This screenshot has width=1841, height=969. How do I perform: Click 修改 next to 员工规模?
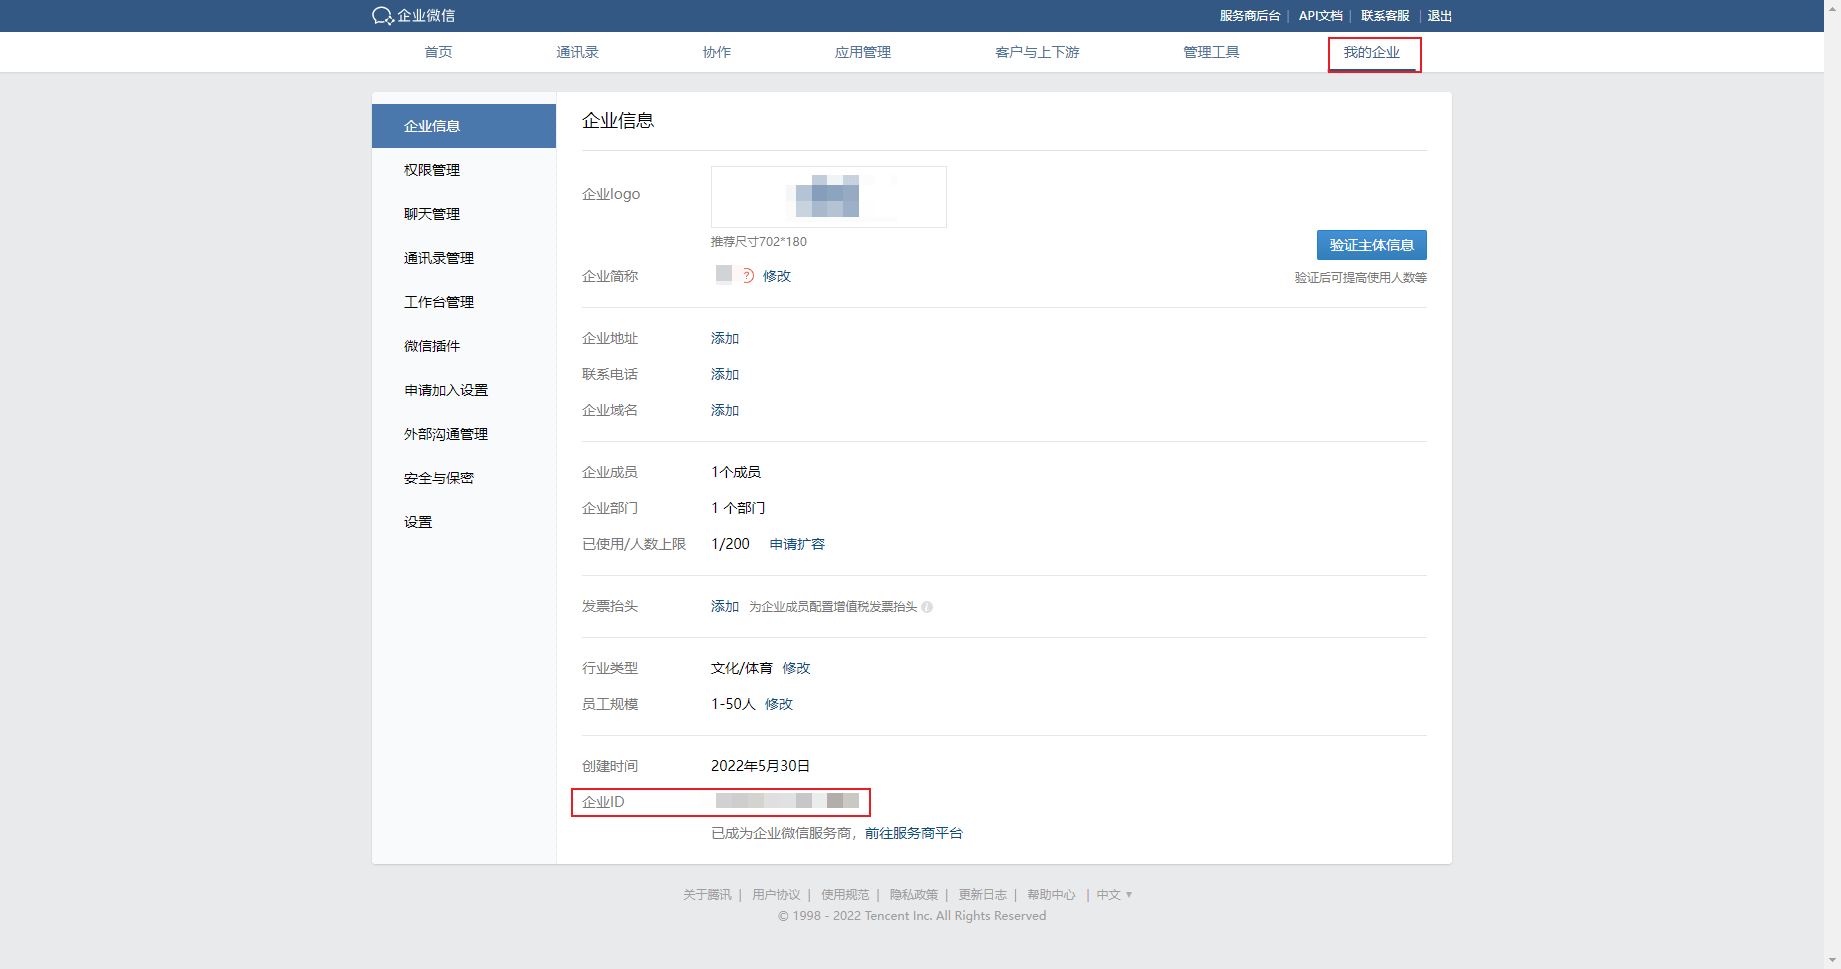tap(779, 704)
